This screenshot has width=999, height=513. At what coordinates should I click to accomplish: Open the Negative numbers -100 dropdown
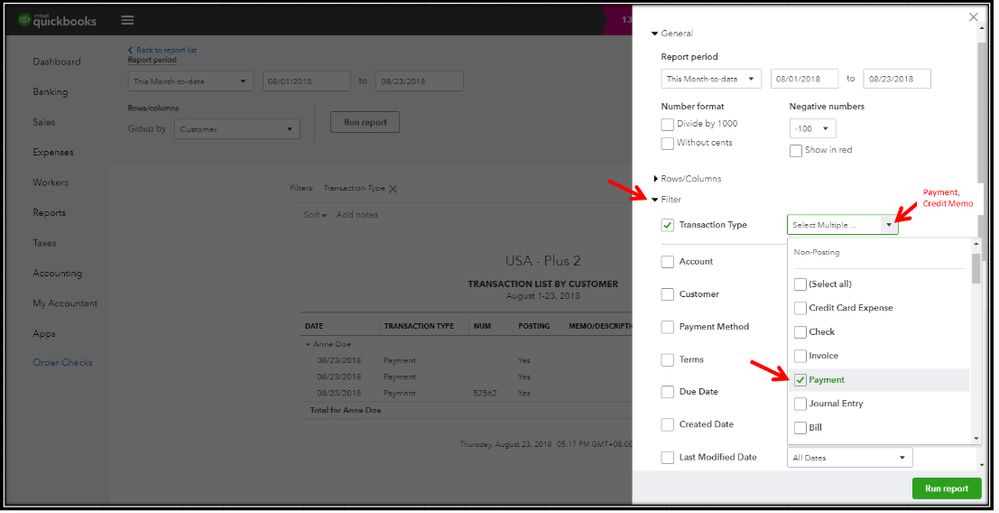(812, 129)
